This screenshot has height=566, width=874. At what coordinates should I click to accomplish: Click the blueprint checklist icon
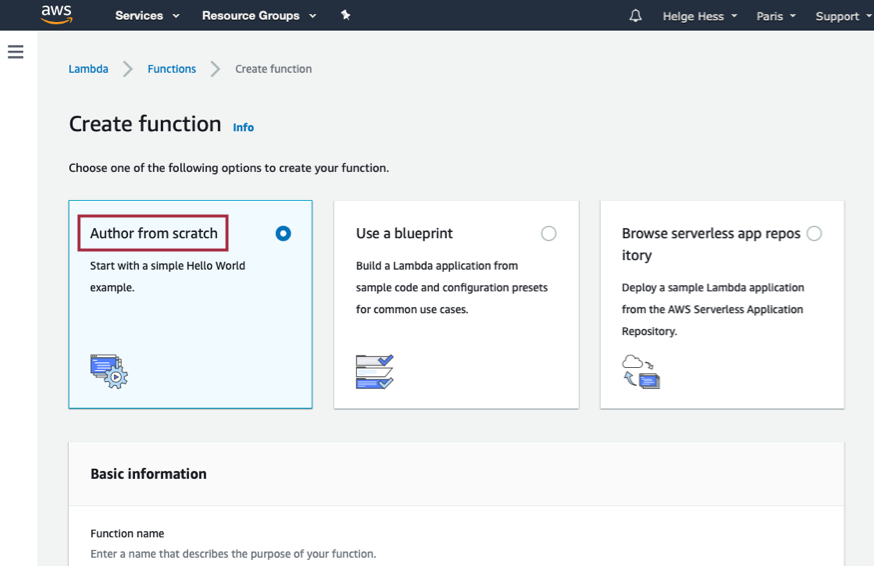[x=375, y=371]
